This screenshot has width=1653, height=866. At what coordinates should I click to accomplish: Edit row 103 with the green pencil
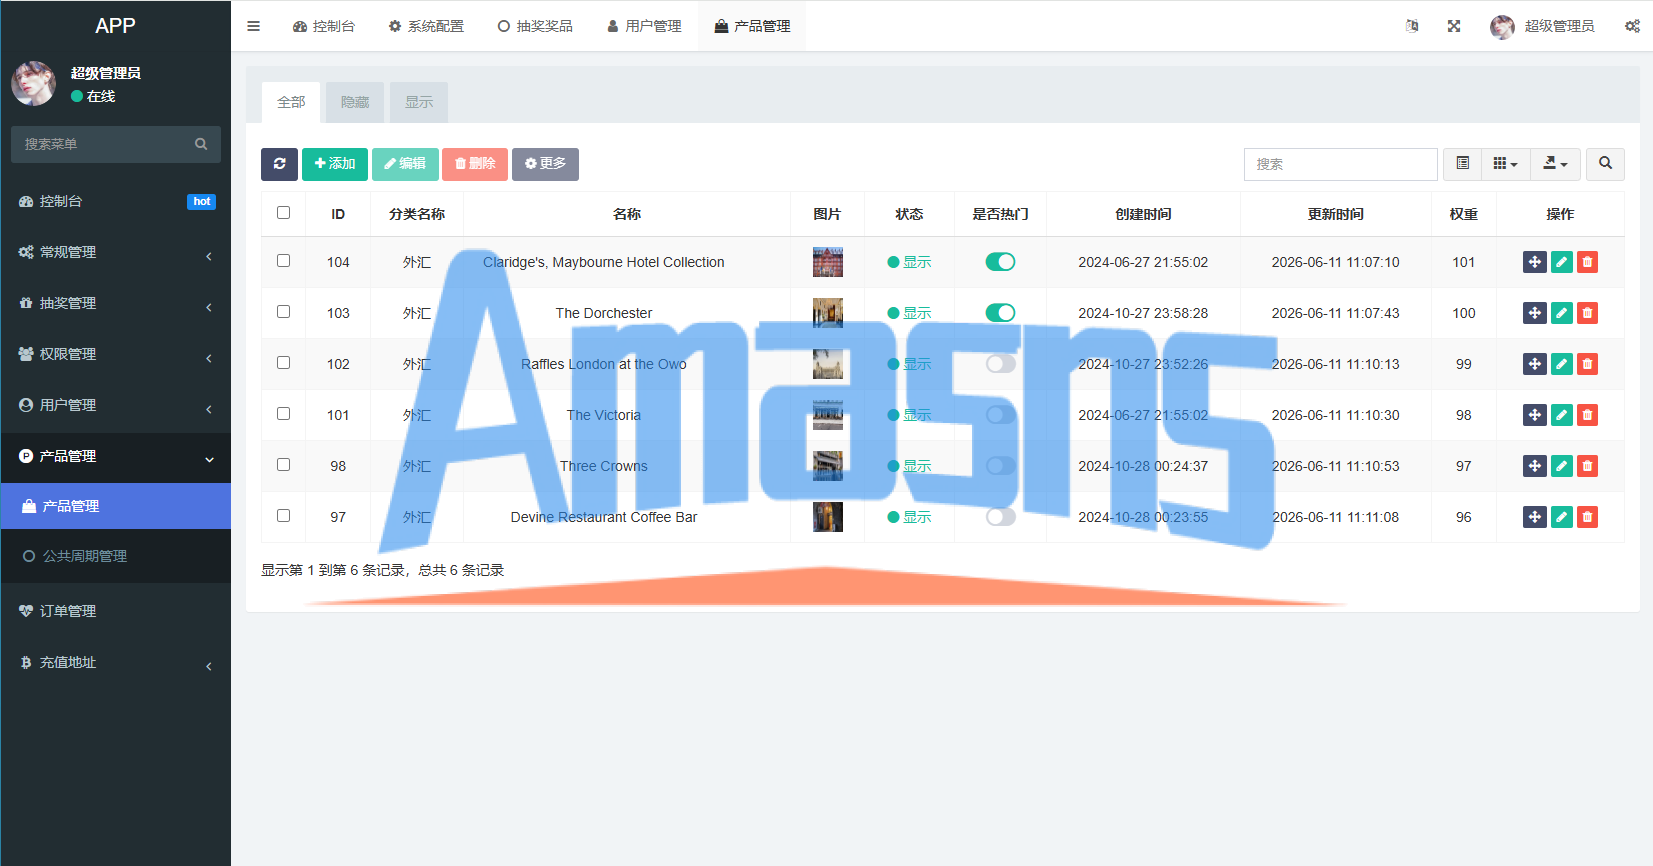click(1562, 313)
